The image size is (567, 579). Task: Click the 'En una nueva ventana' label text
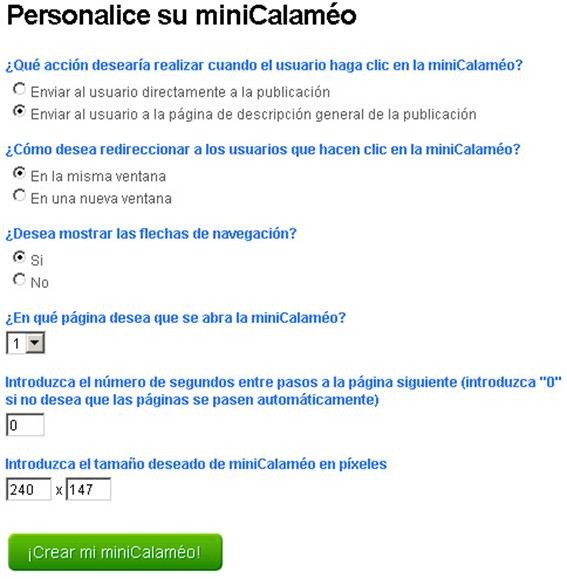[x=101, y=198]
